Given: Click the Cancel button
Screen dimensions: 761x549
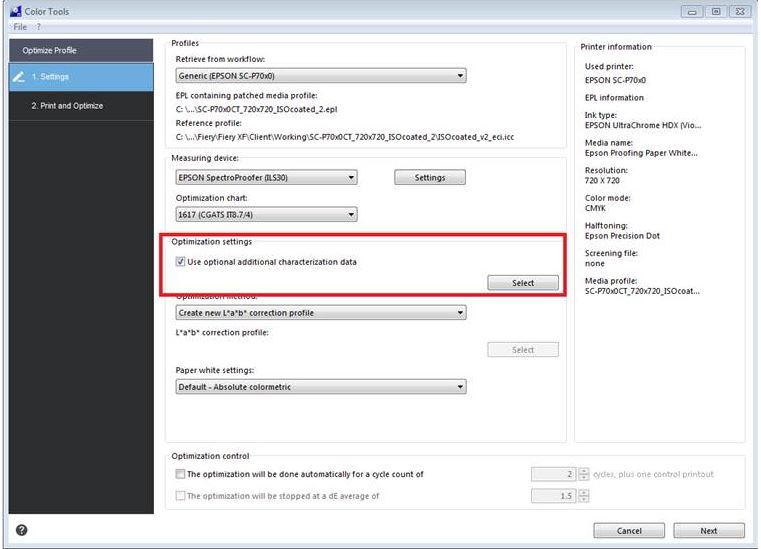Looking at the screenshot, I should coord(629,531).
